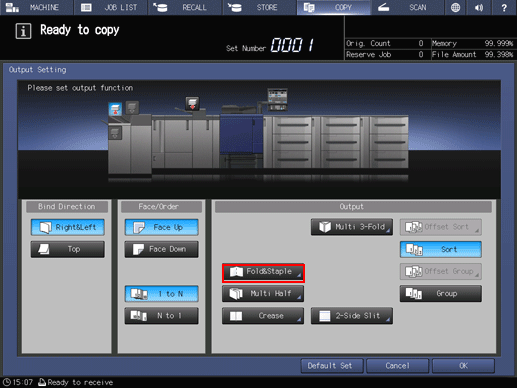The width and height of the screenshot is (517, 388).
Task: Open help with the question mark icon
Action: [x=504, y=7]
